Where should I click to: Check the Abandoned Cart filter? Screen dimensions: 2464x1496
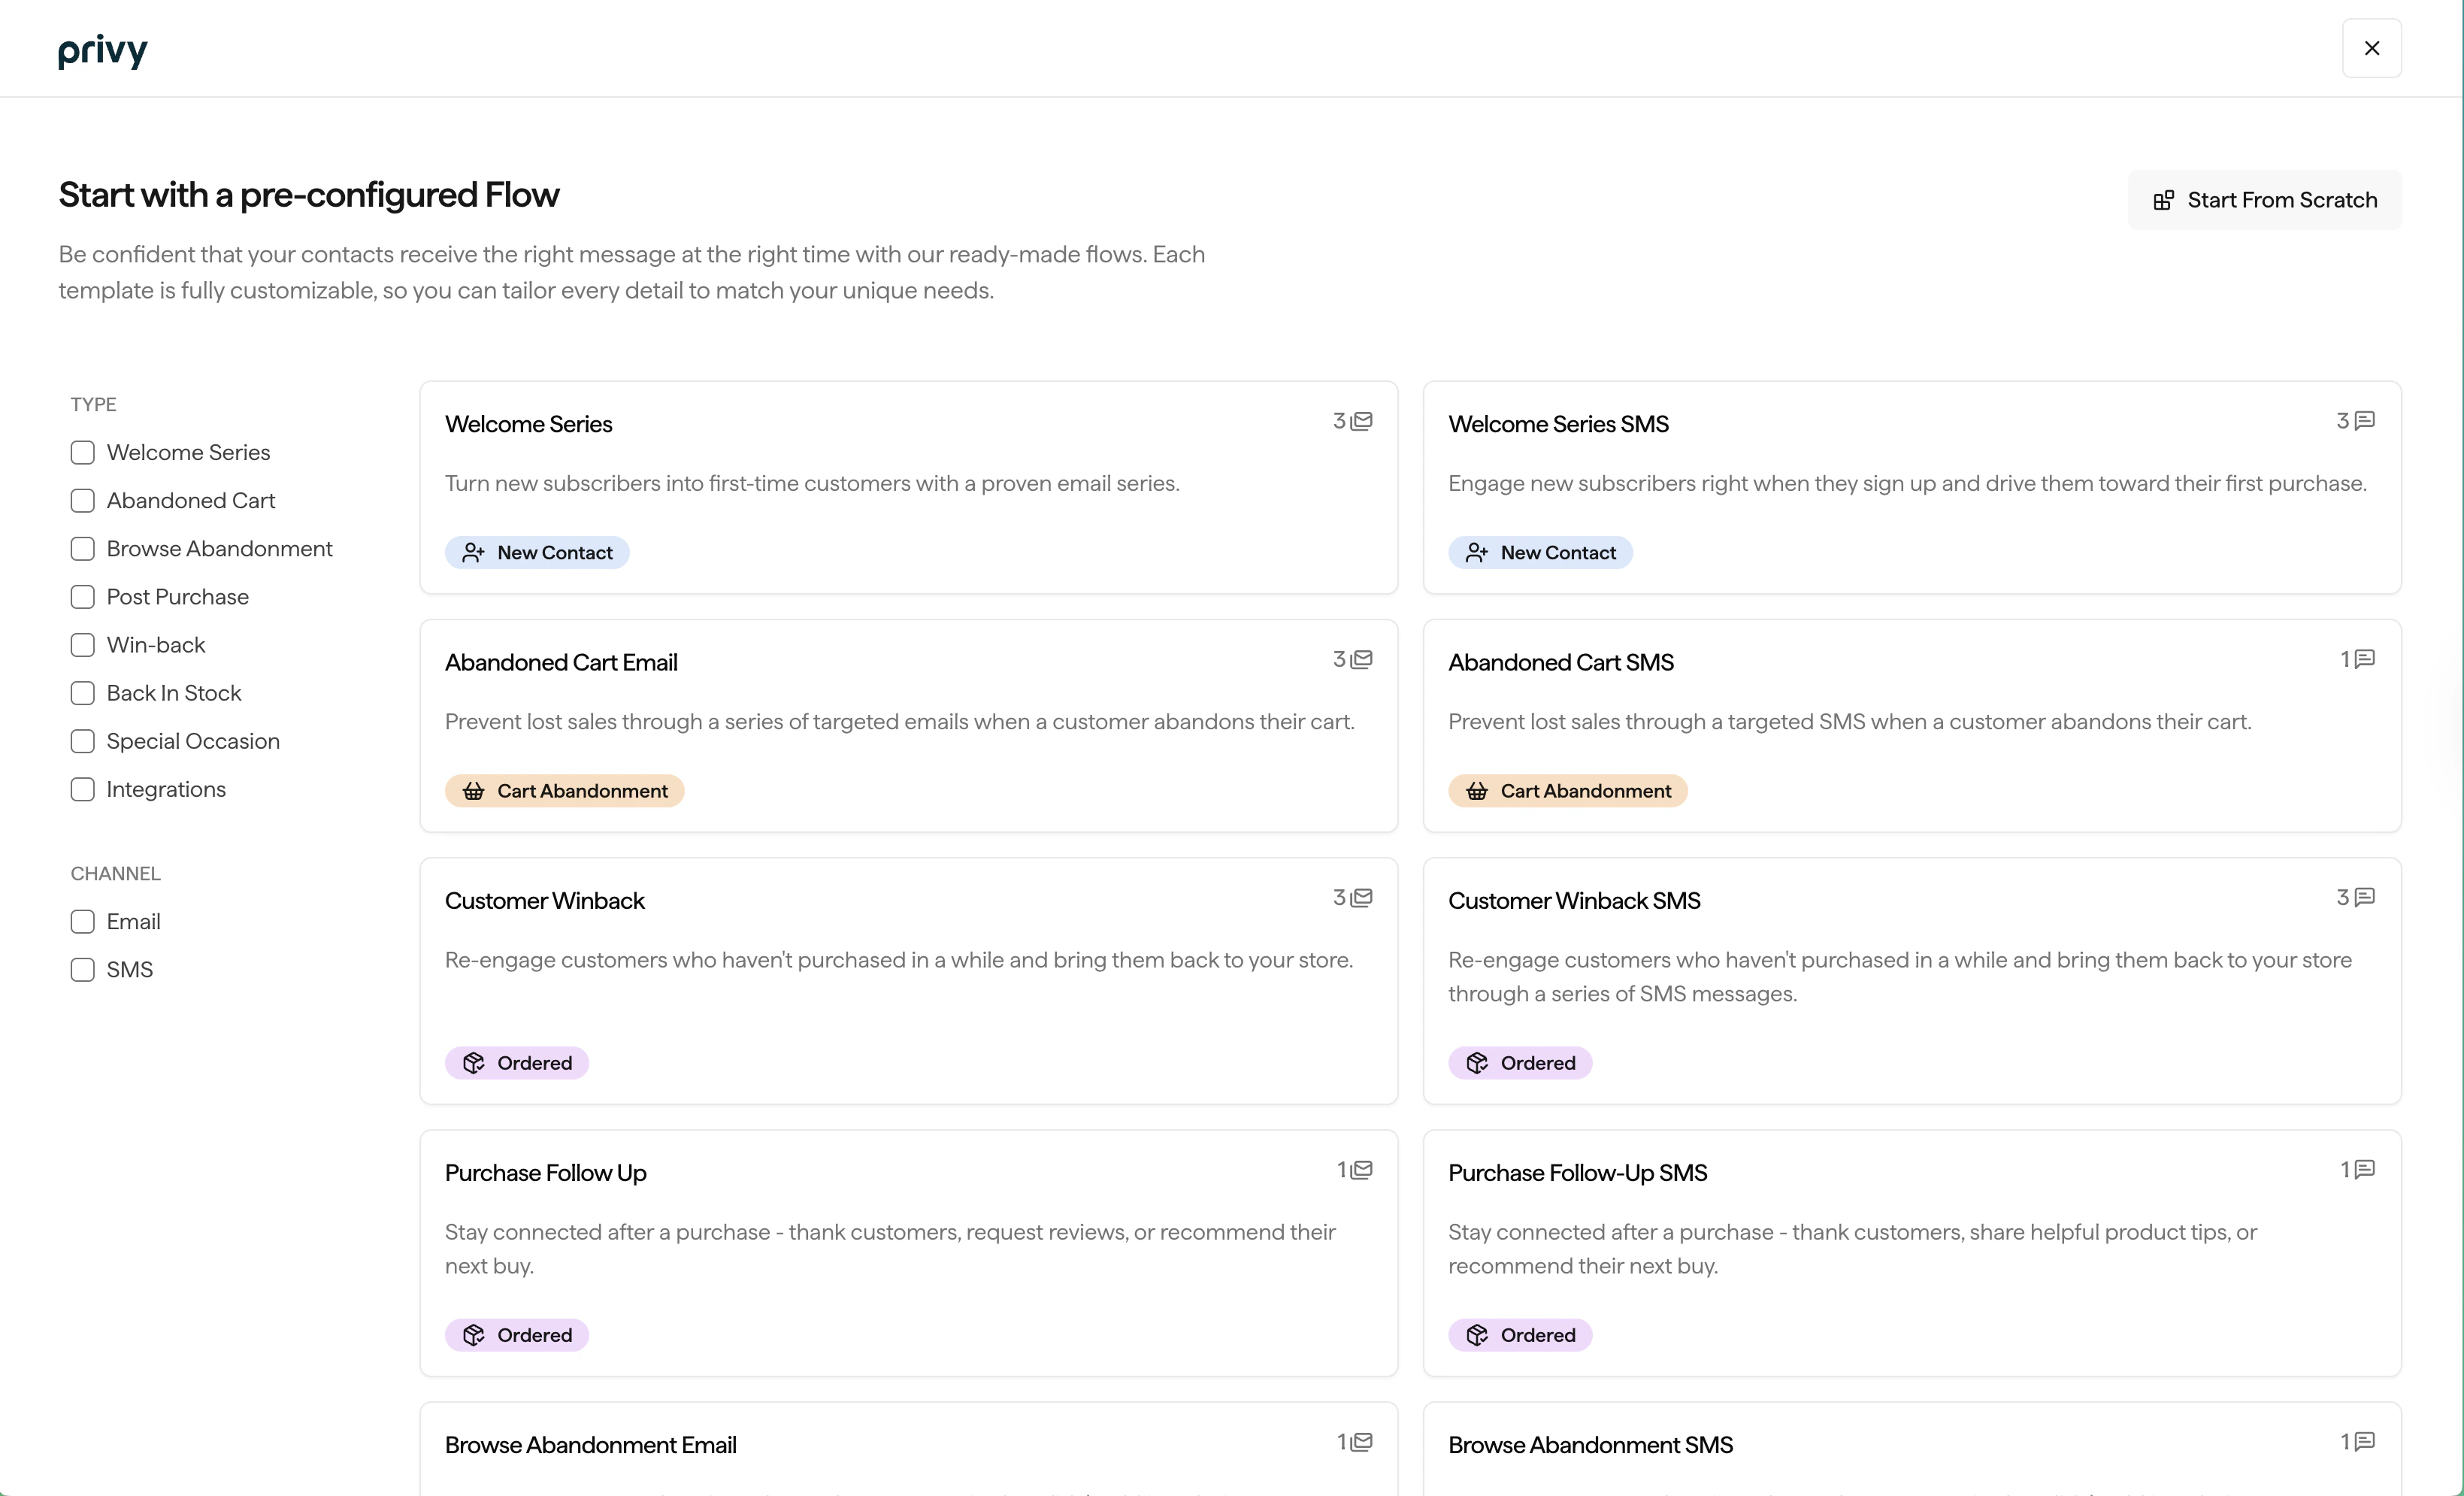pyautogui.click(x=83, y=500)
